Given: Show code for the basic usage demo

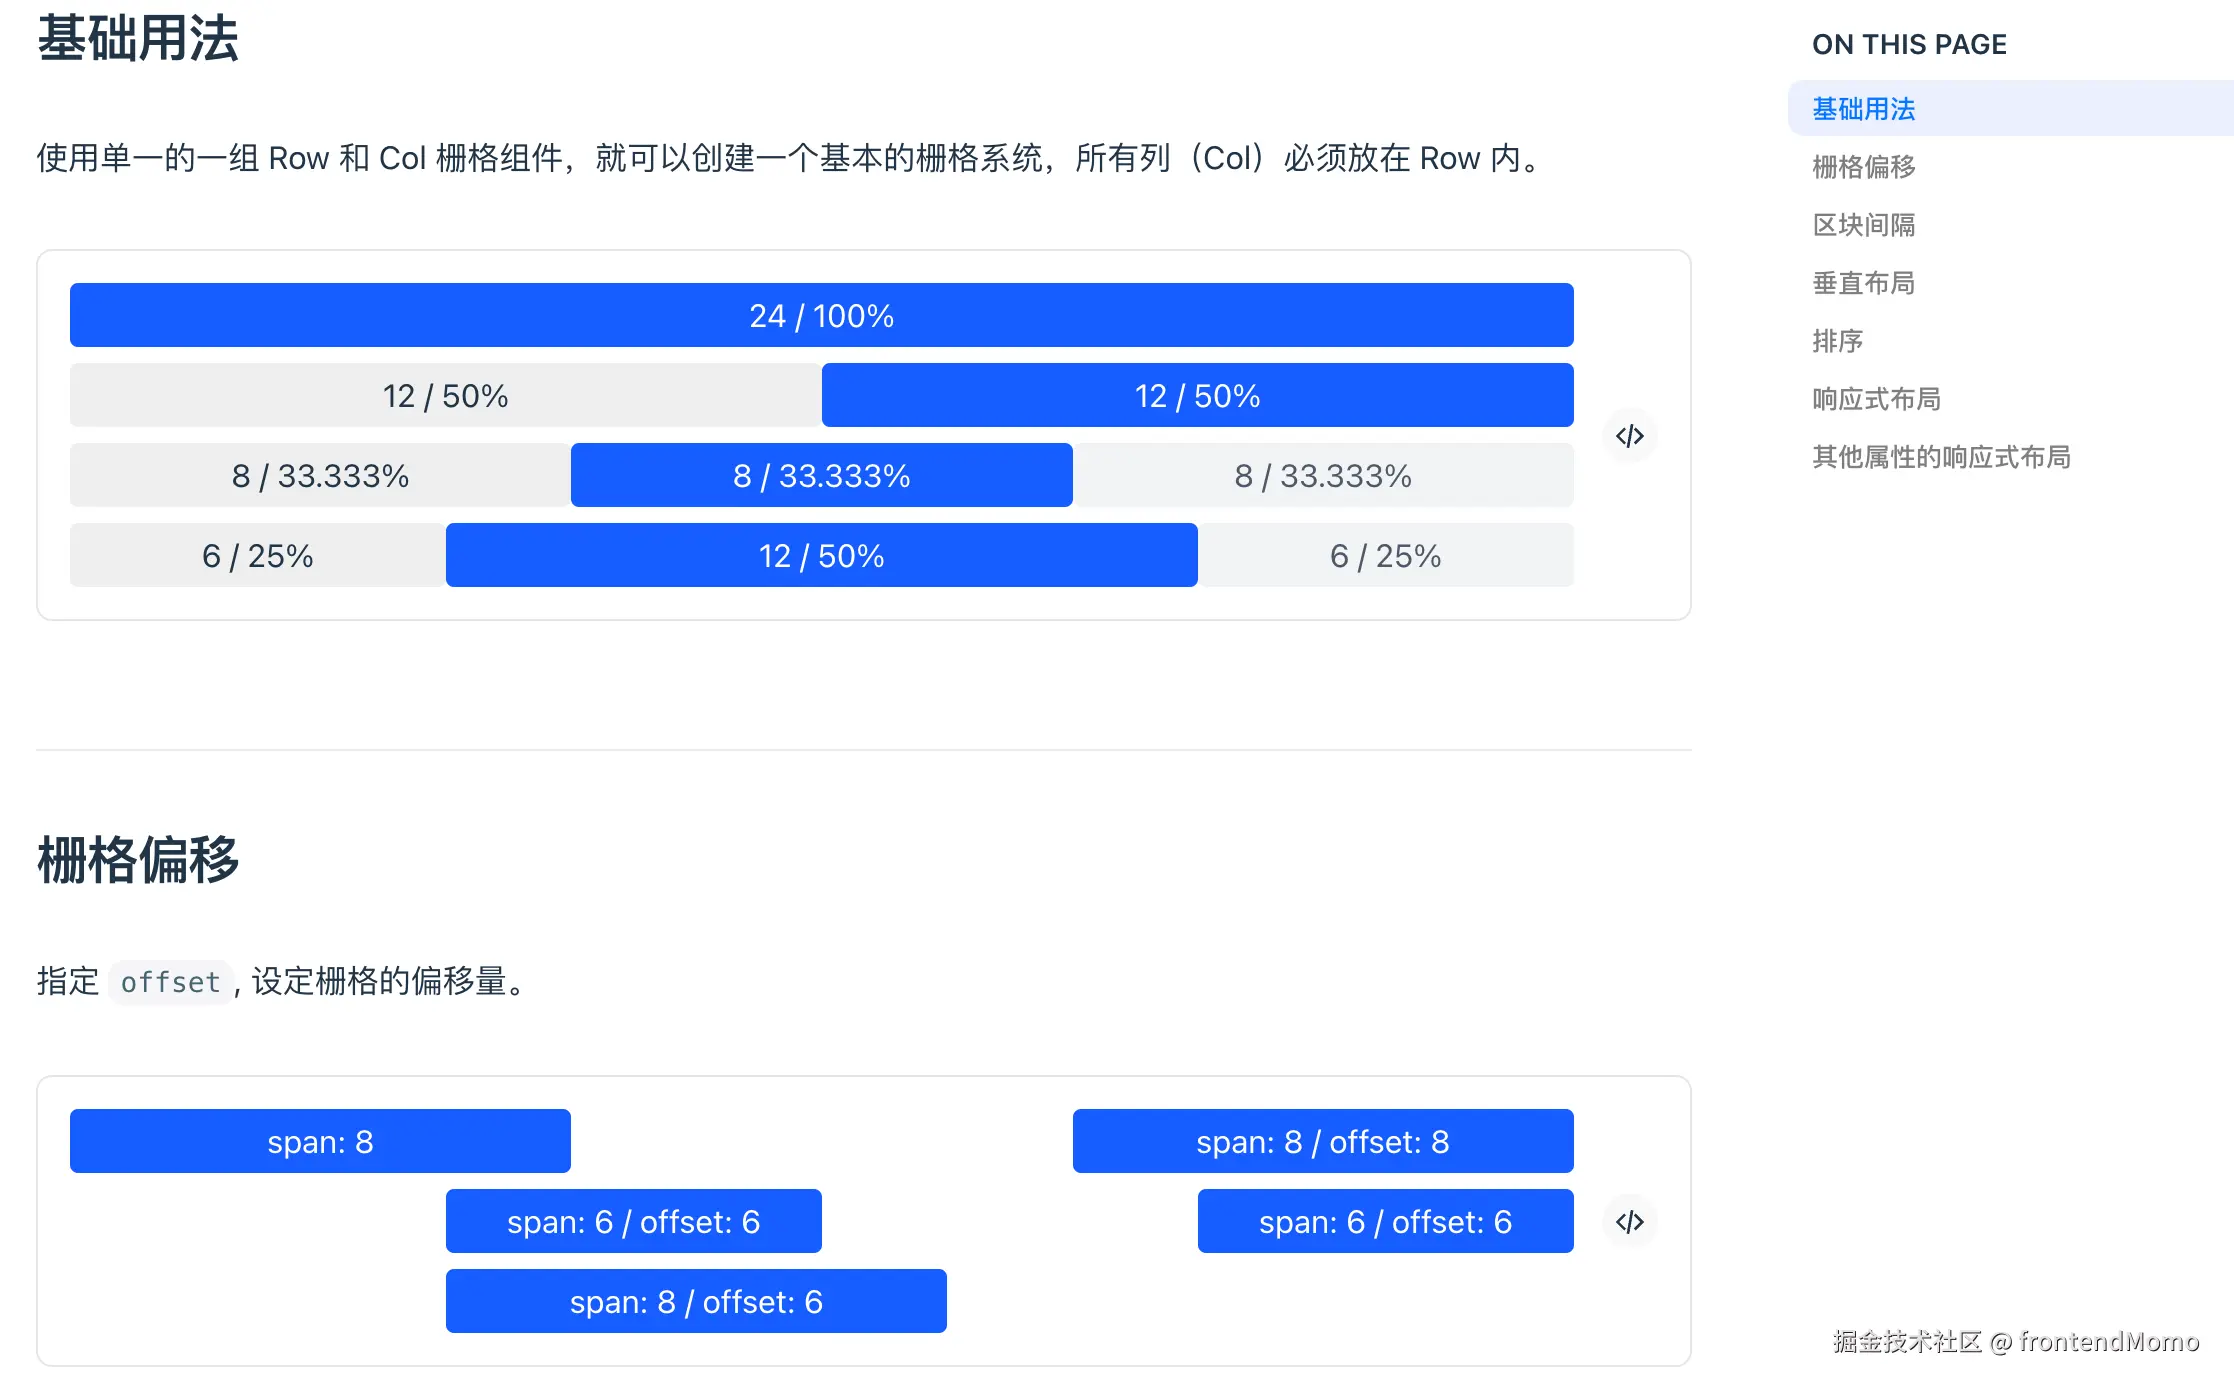Looking at the screenshot, I should (x=1629, y=436).
